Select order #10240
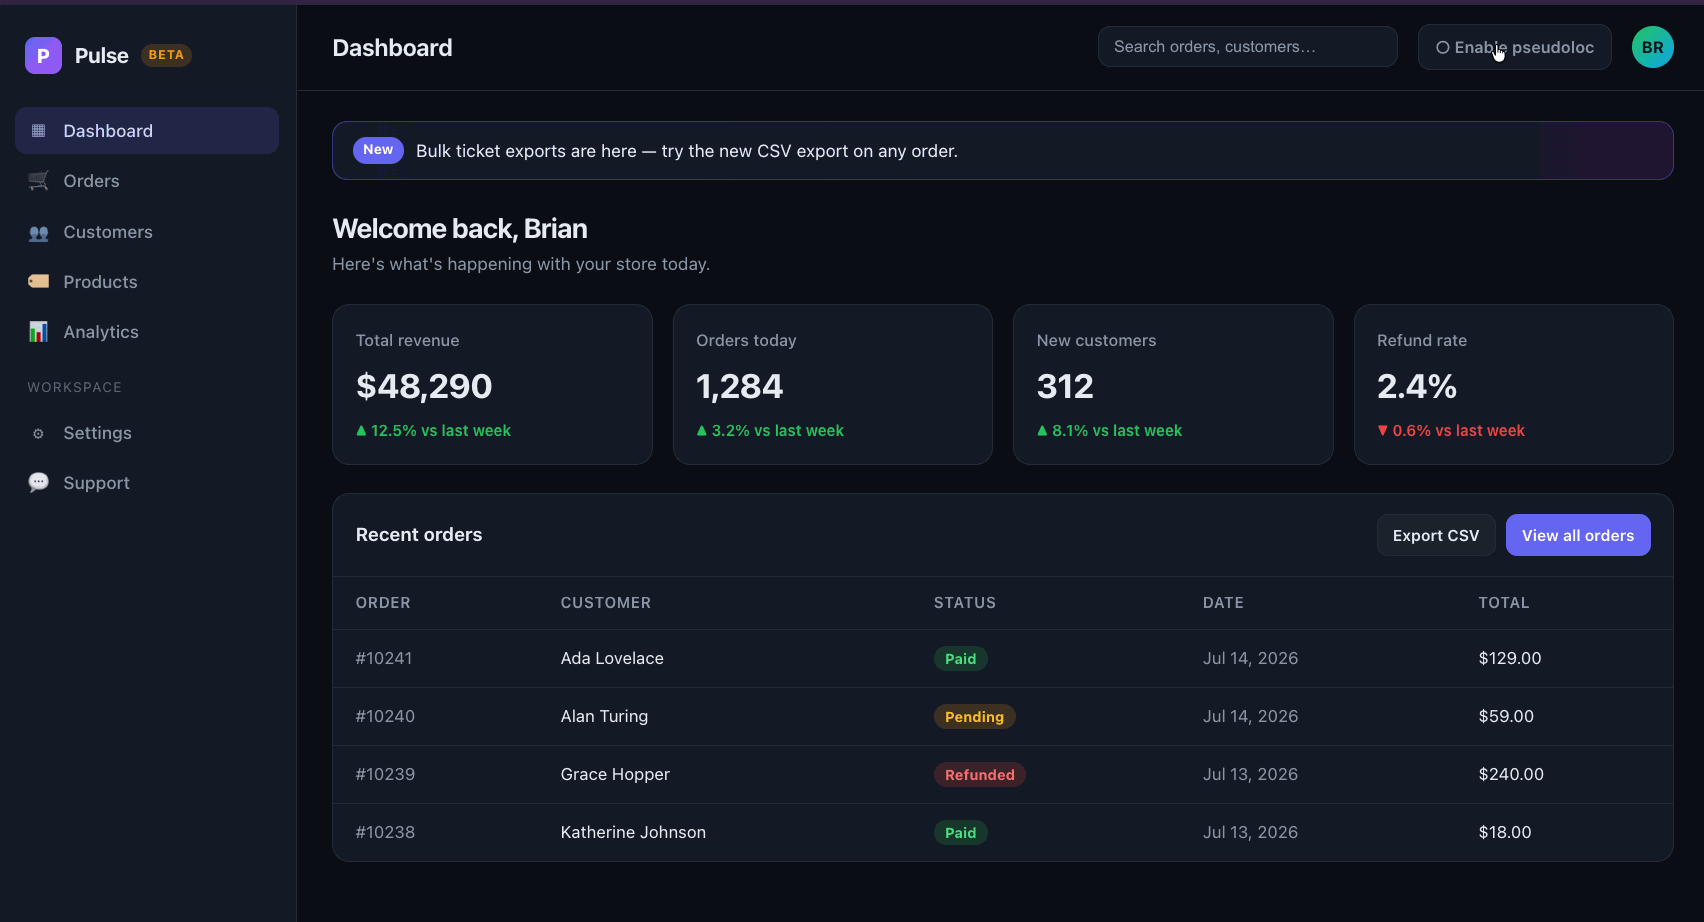This screenshot has height=922, width=1704. tap(385, 716)
